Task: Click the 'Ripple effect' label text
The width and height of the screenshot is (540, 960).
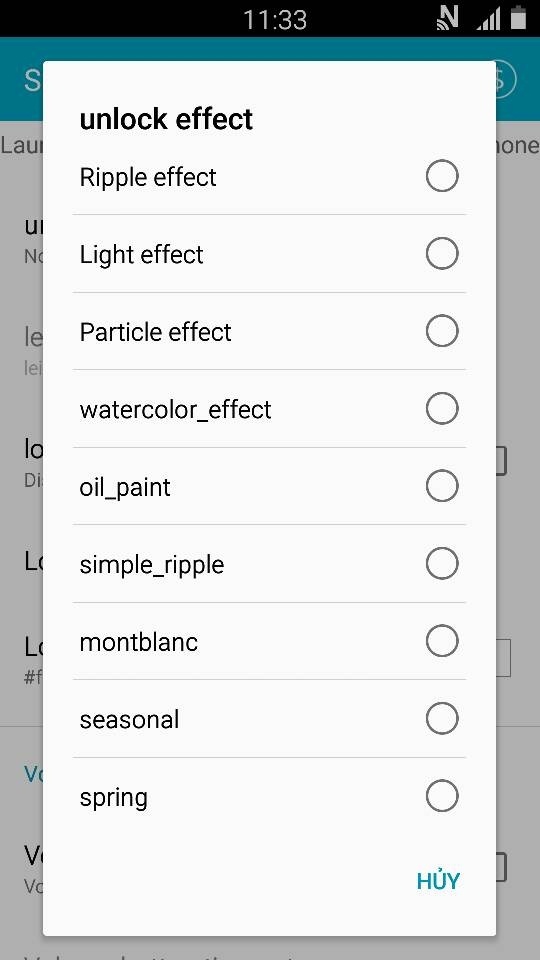Action: tap(148, 177)
